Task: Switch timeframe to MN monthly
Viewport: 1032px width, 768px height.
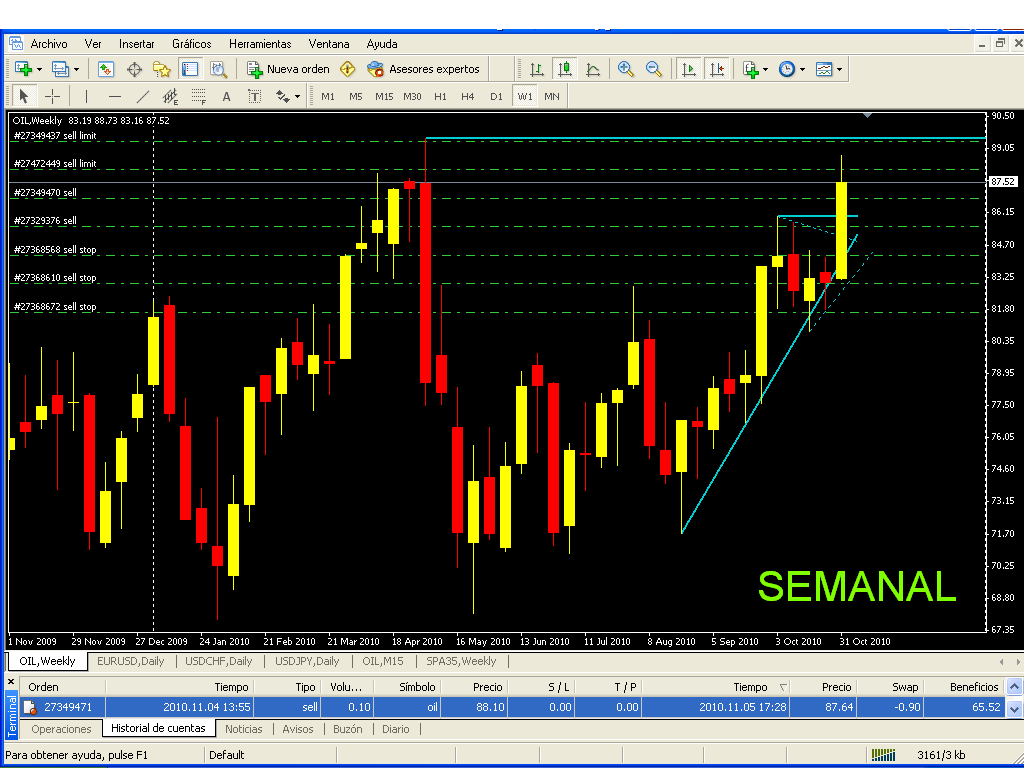Action: click(x=552, y=97)
